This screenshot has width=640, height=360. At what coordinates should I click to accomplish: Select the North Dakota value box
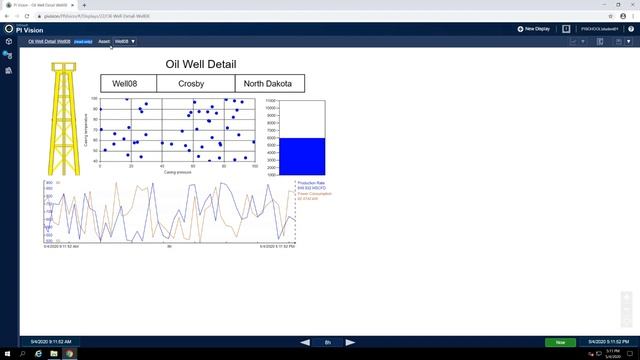[x=270, y=83]
